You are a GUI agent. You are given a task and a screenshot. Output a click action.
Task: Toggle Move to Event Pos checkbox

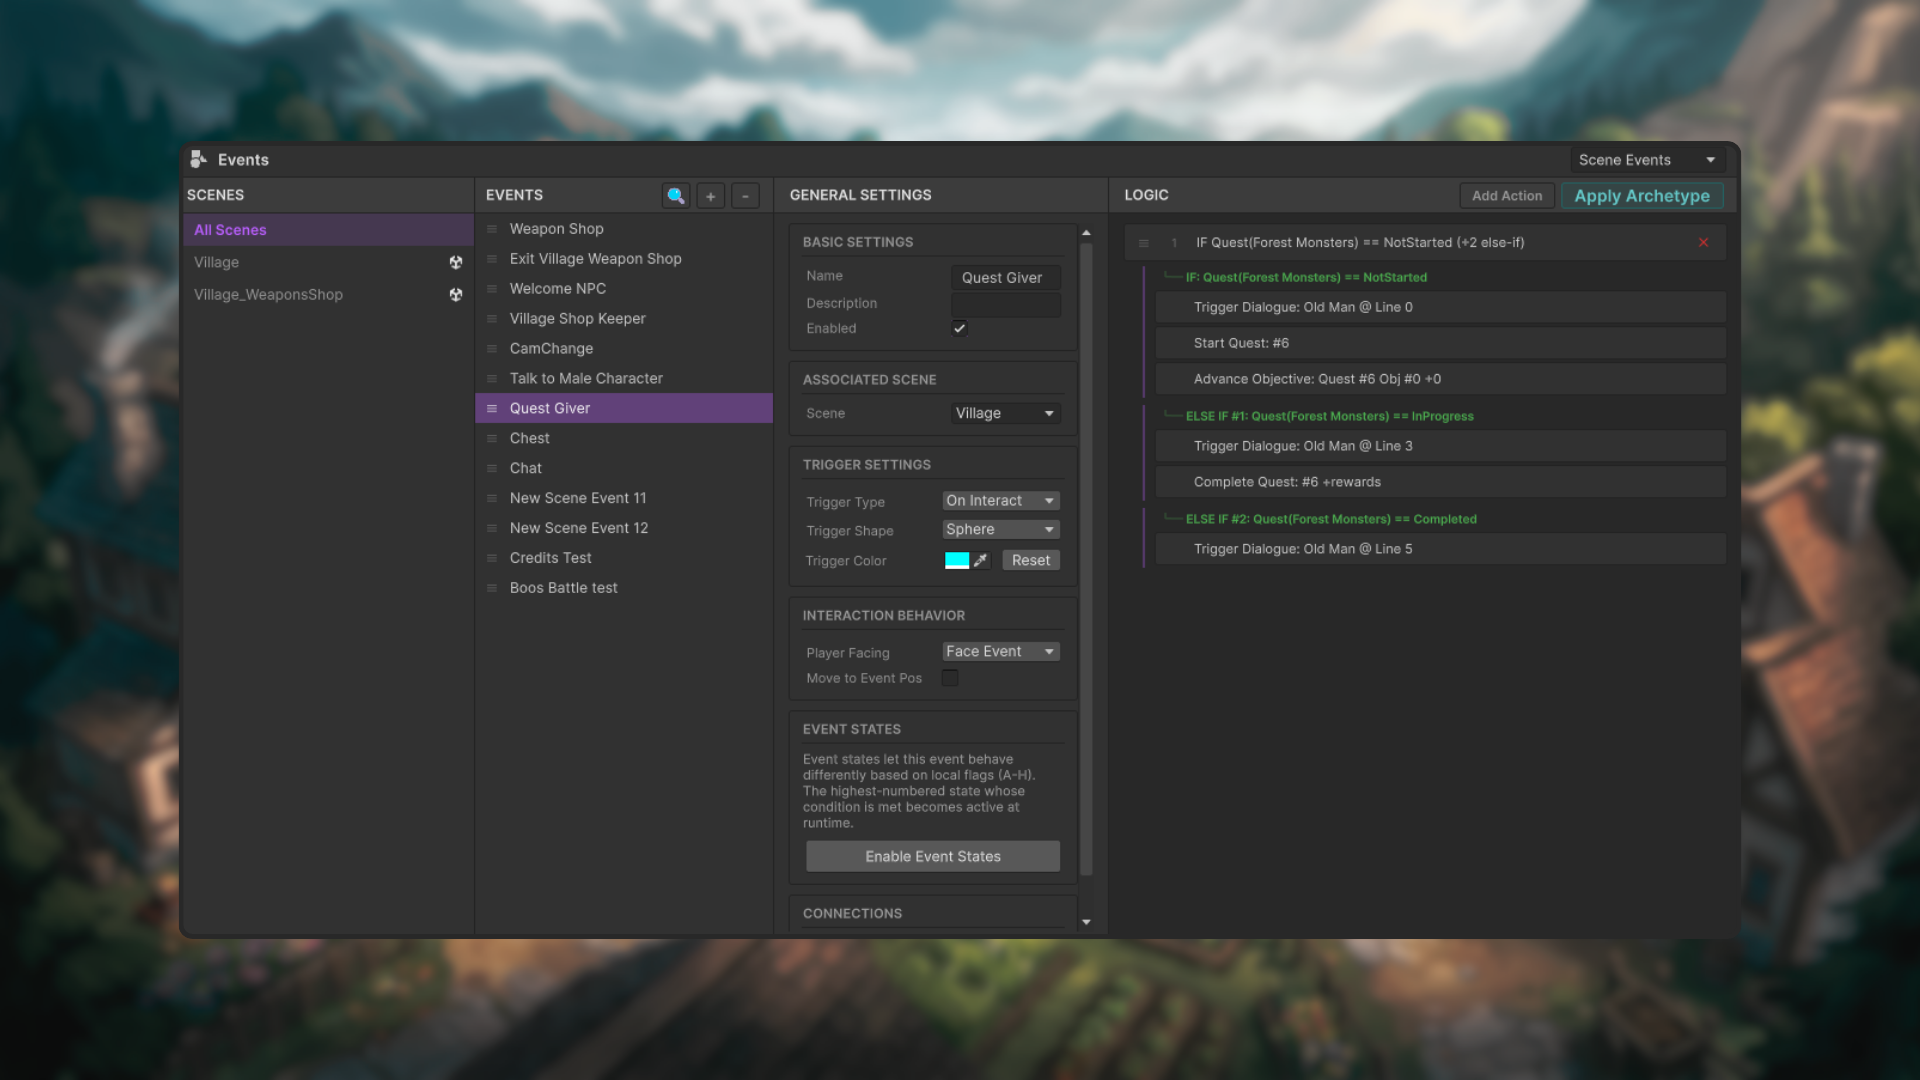click(x=950, y=678)
